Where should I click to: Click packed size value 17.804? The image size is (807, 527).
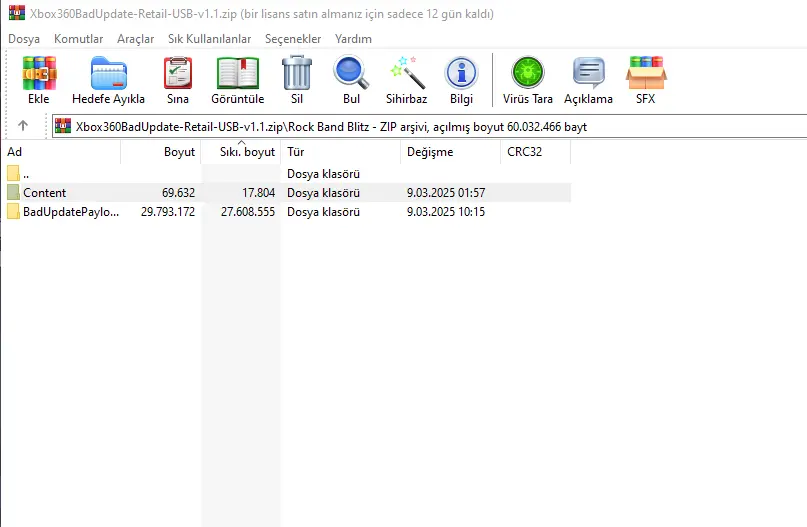[258, 193]
